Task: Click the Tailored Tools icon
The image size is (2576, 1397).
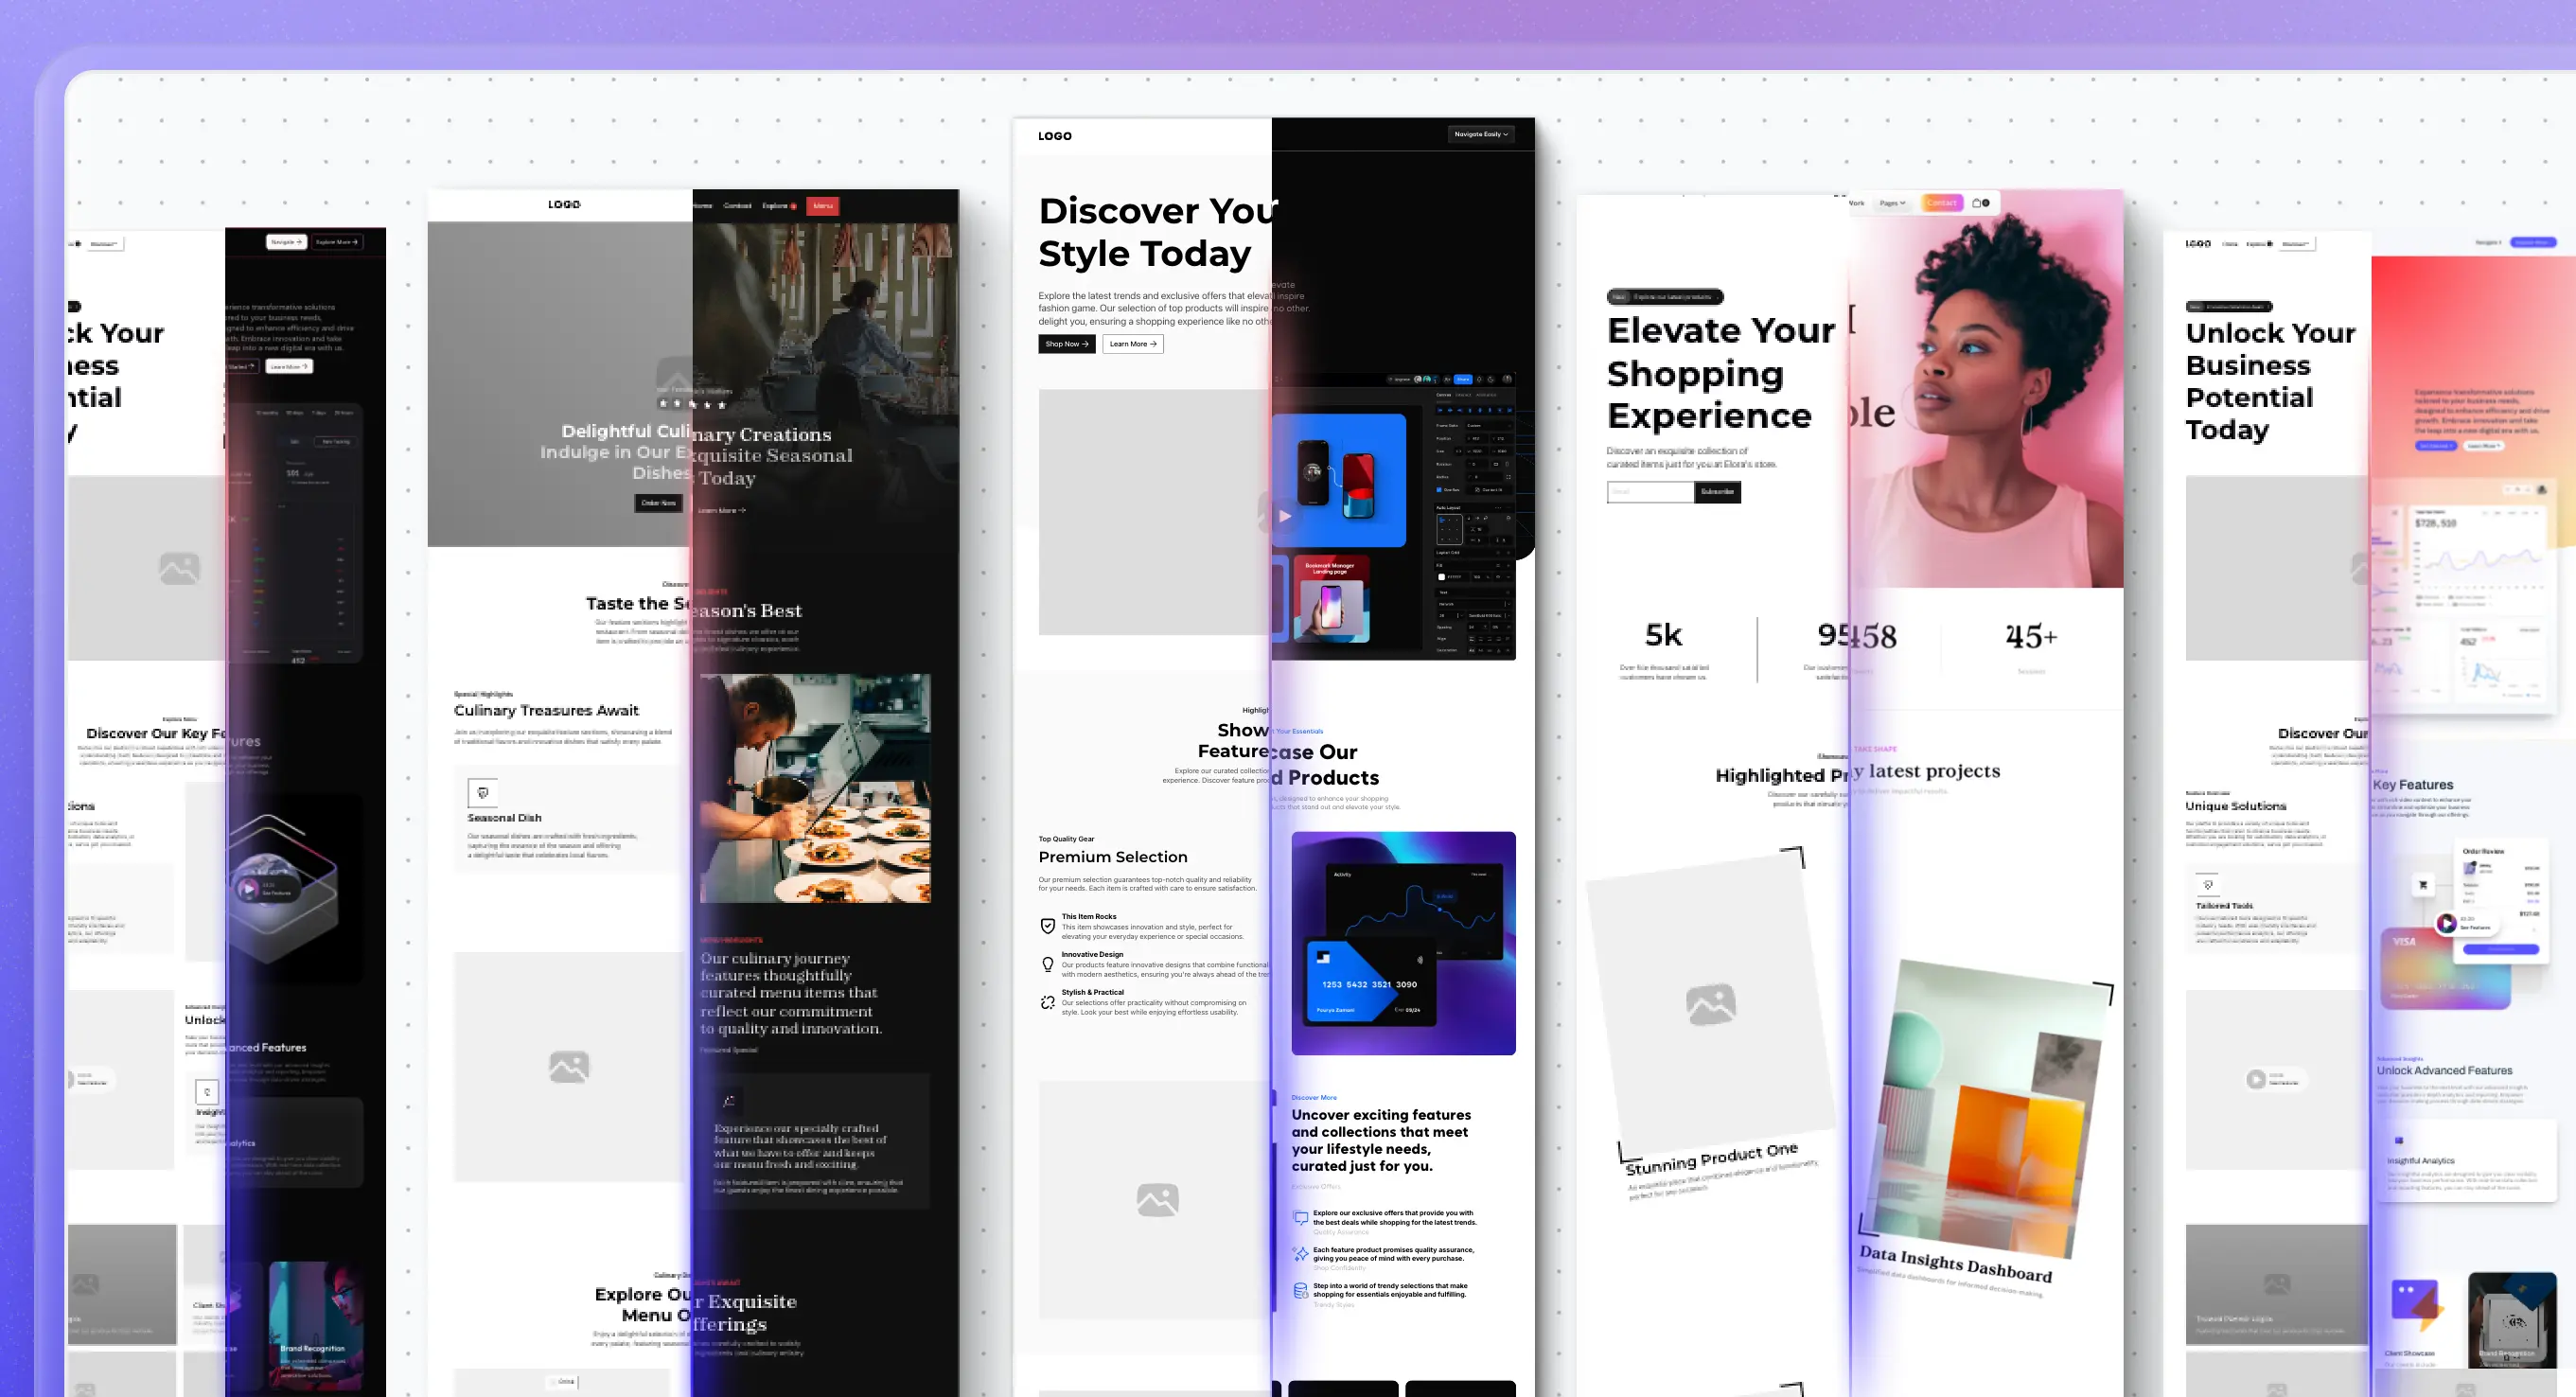Action: click(2208, 885)
